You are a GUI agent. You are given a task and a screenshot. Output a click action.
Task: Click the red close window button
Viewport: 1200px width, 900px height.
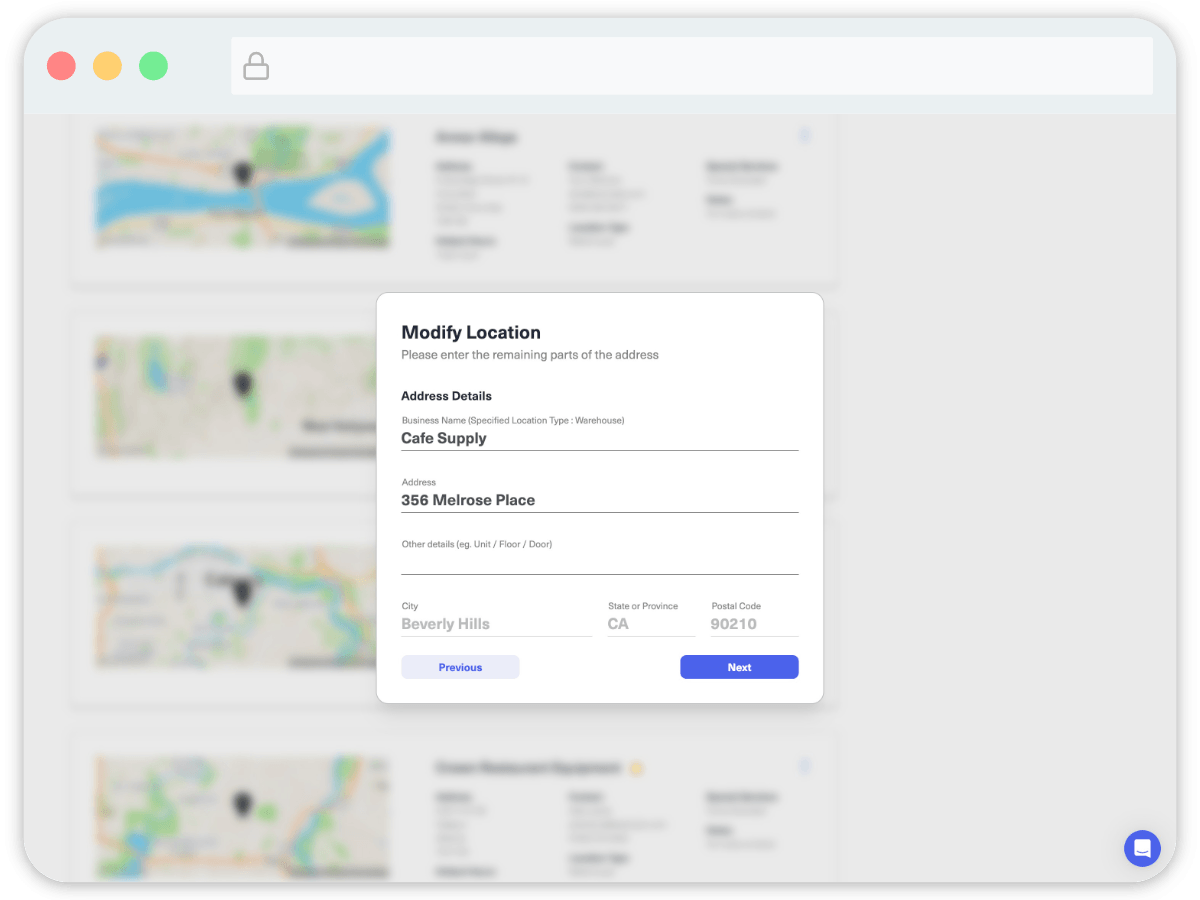(61, 67)
